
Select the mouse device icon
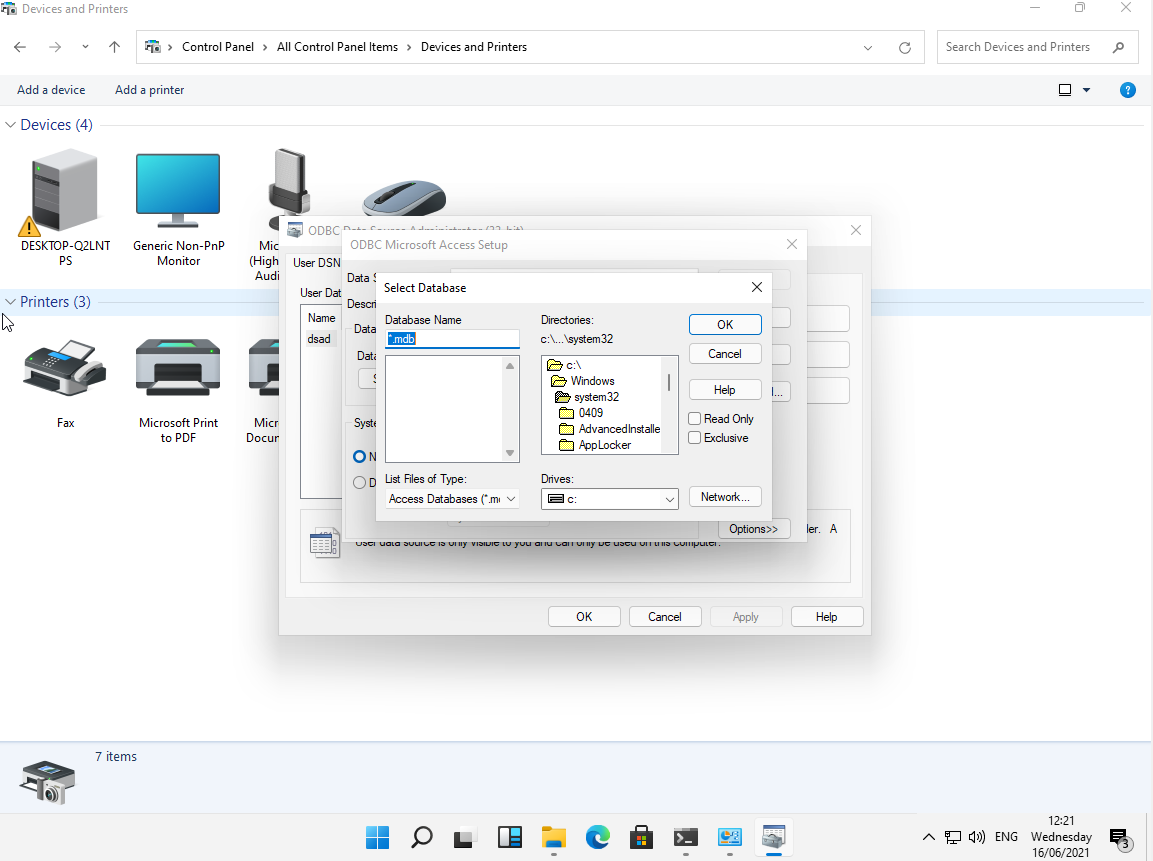404,198
